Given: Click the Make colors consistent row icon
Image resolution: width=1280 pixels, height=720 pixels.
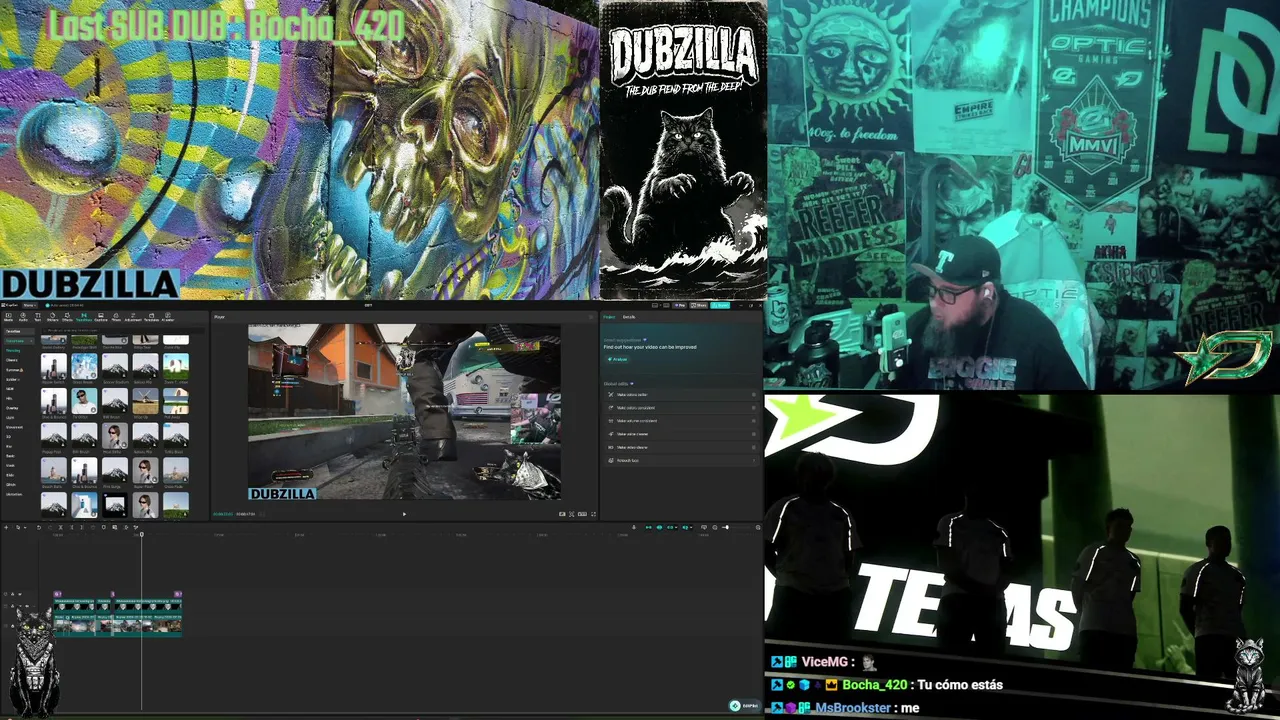Looking at the screenshot, I should click(x=611, y=408).
